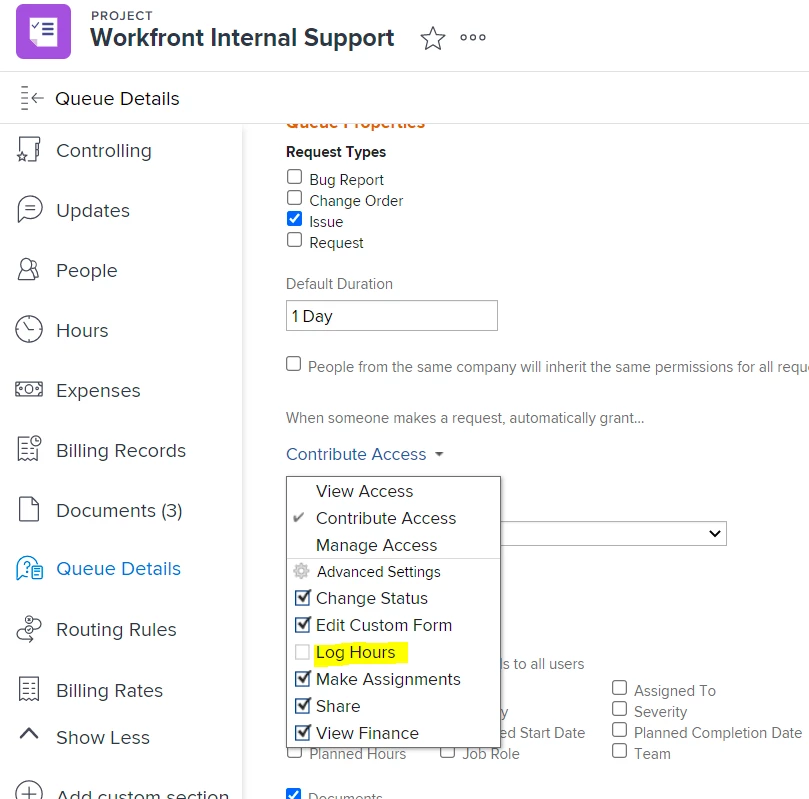
Task: Click the Contribute Access dropdown caret
Action: click(439, 454)
